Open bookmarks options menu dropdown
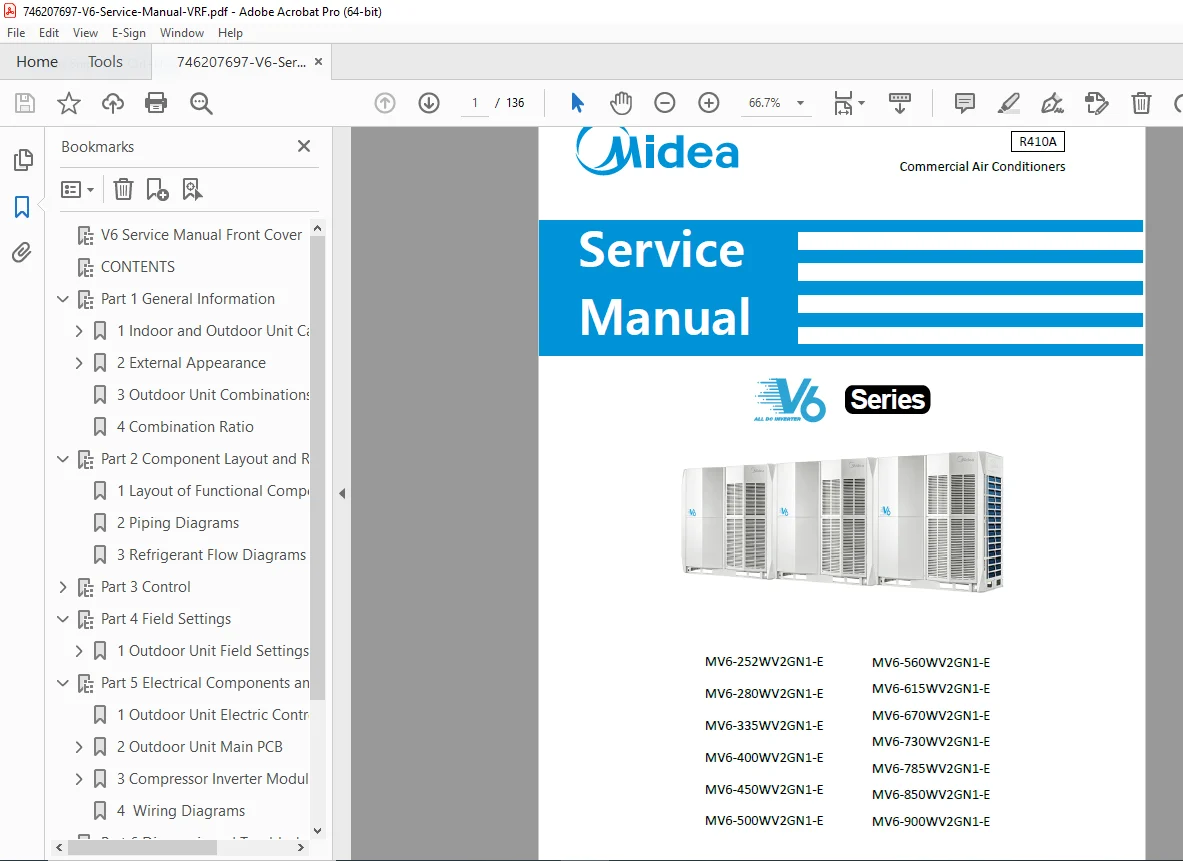The width and height of the screenshot is (1183, 861). point(78,189)
